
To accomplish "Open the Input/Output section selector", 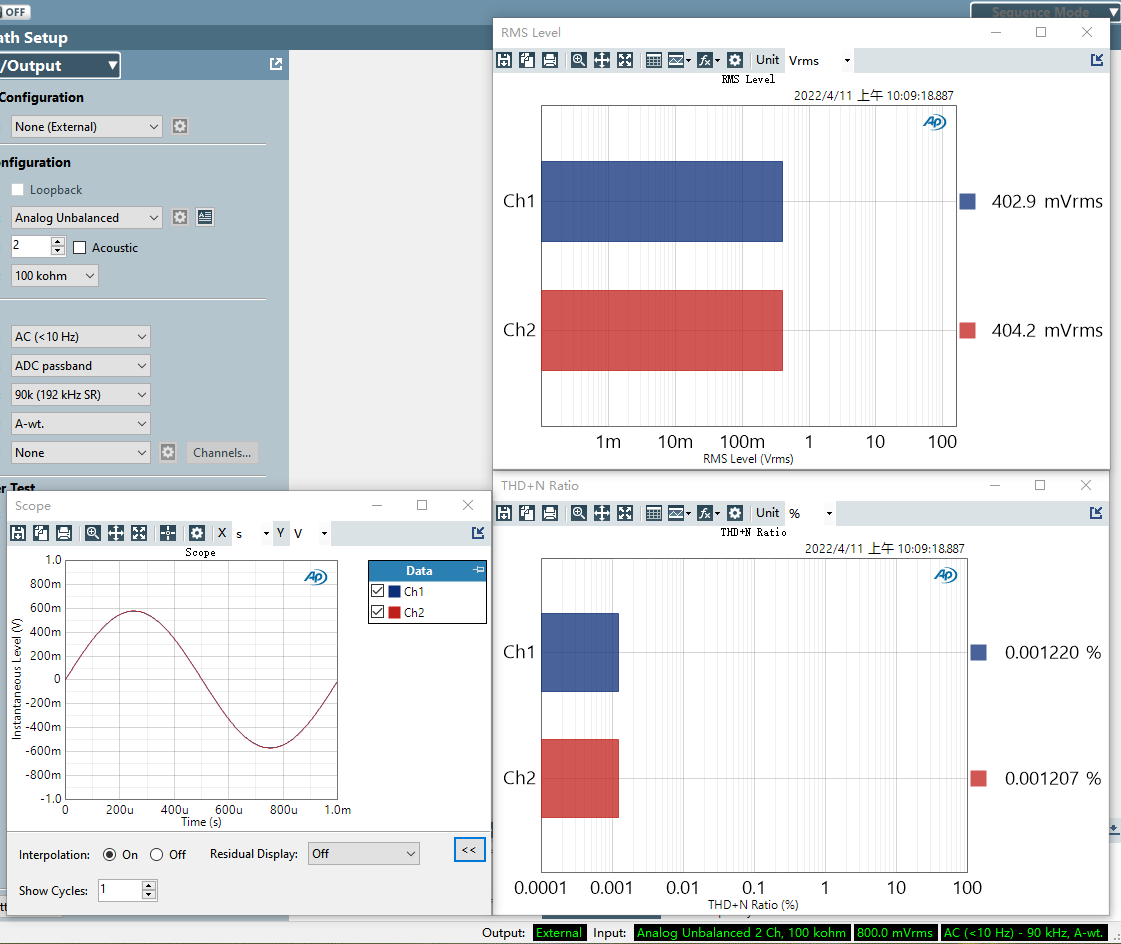I will coord(58,66).
